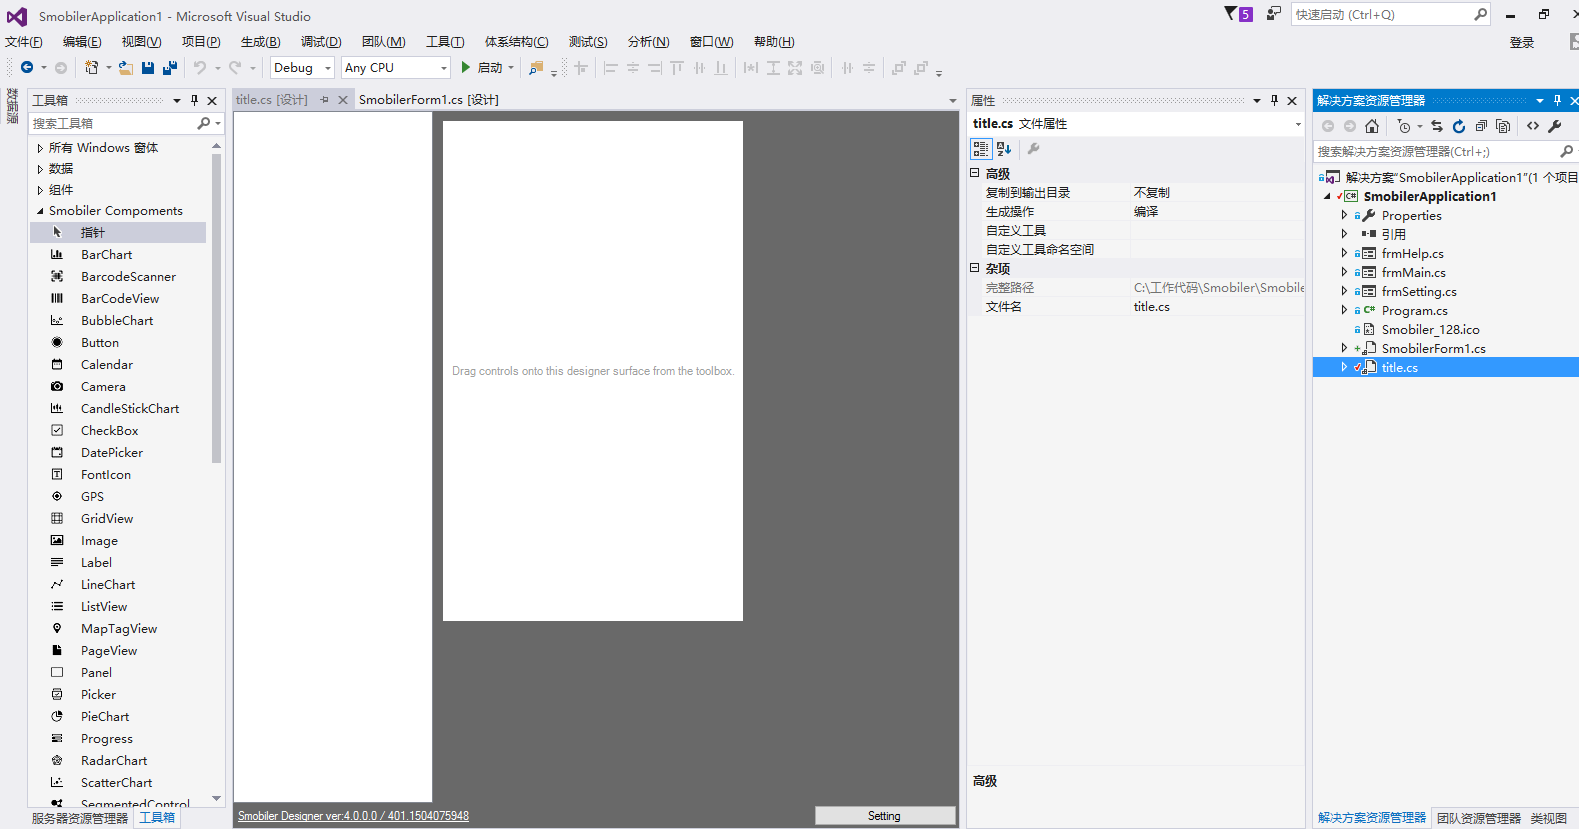Refresh the Solution Explorer

pyautogui.click(x=1459, y=126)
